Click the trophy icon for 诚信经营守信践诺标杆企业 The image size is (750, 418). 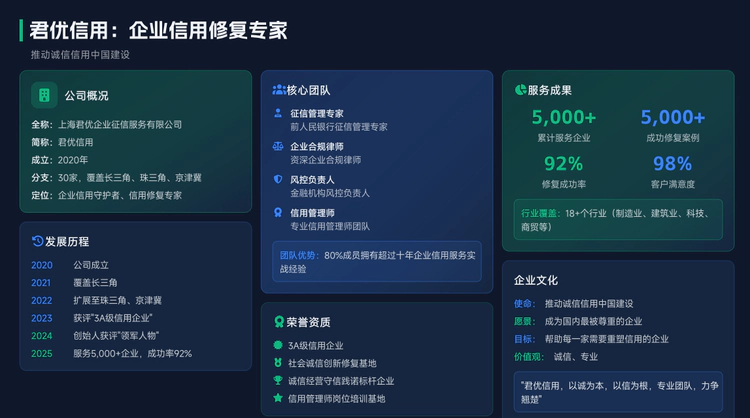(278, 380)
